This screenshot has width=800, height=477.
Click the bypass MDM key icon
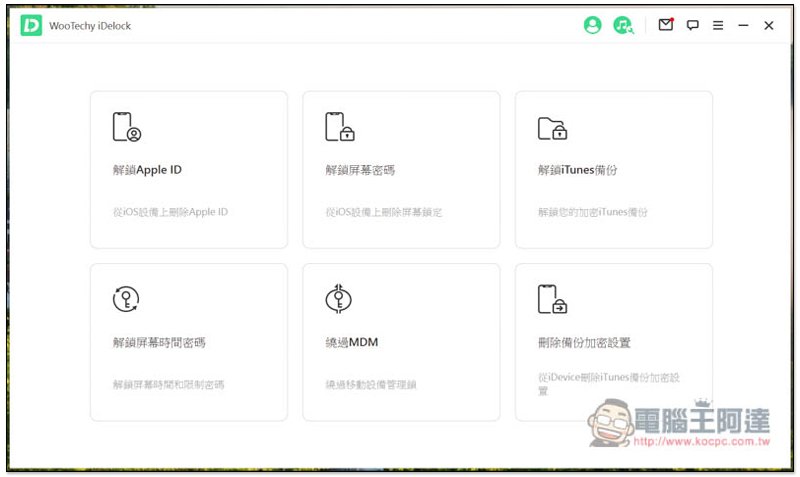tap(339, 298)
